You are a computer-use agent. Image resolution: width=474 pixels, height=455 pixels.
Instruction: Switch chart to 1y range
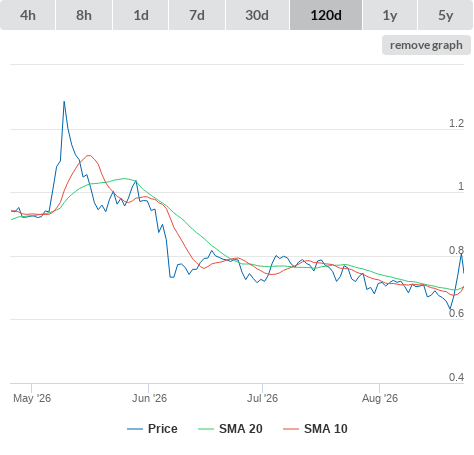pyautogui.click(x=390, y=15)
